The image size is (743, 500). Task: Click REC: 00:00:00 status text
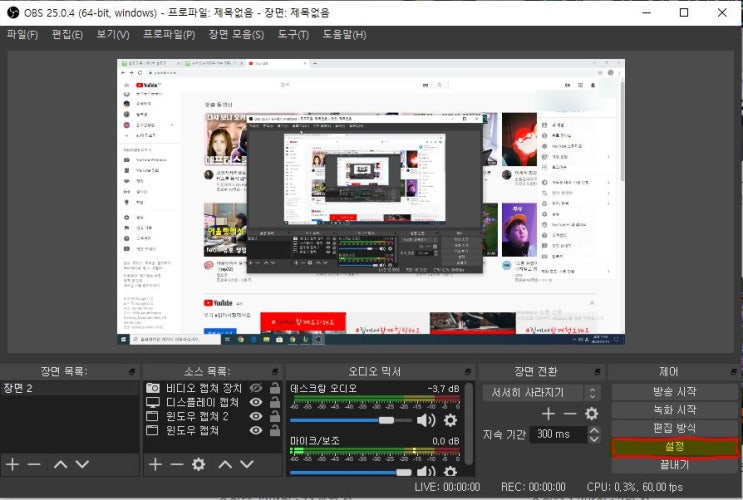click(x=533, y=487)
